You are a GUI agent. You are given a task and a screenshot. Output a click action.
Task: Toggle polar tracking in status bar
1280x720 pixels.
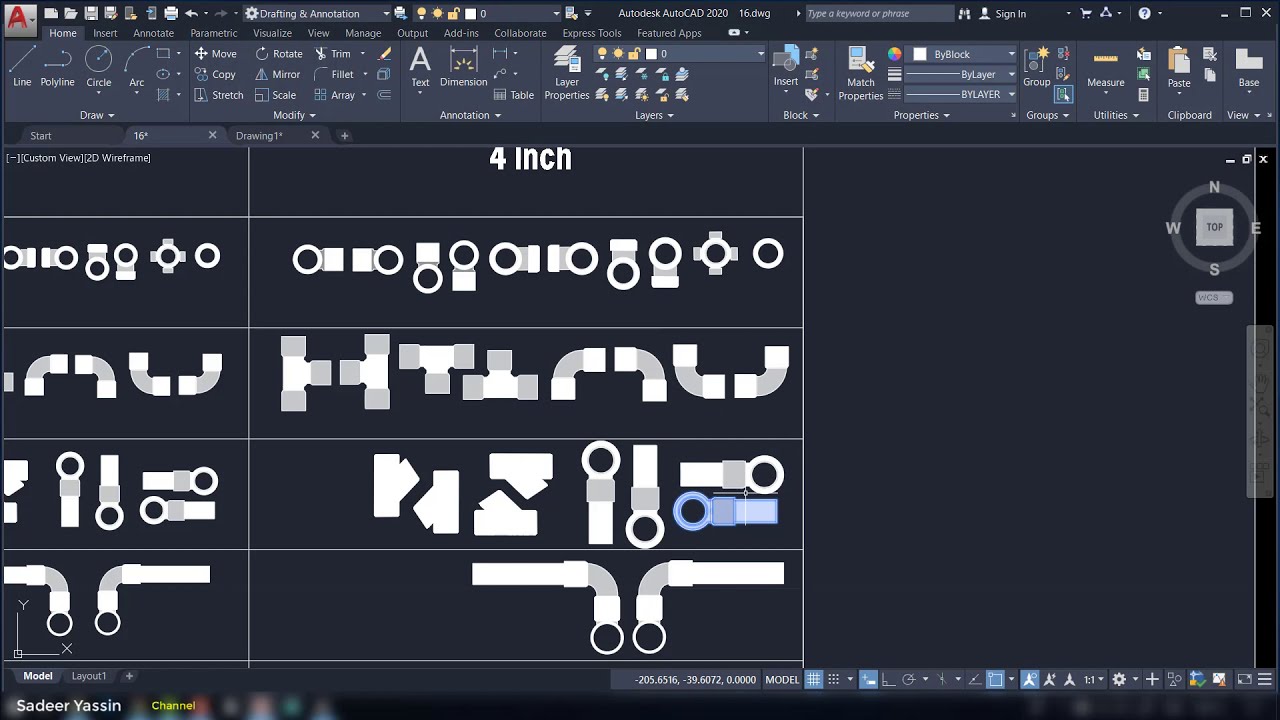(908, 679)
